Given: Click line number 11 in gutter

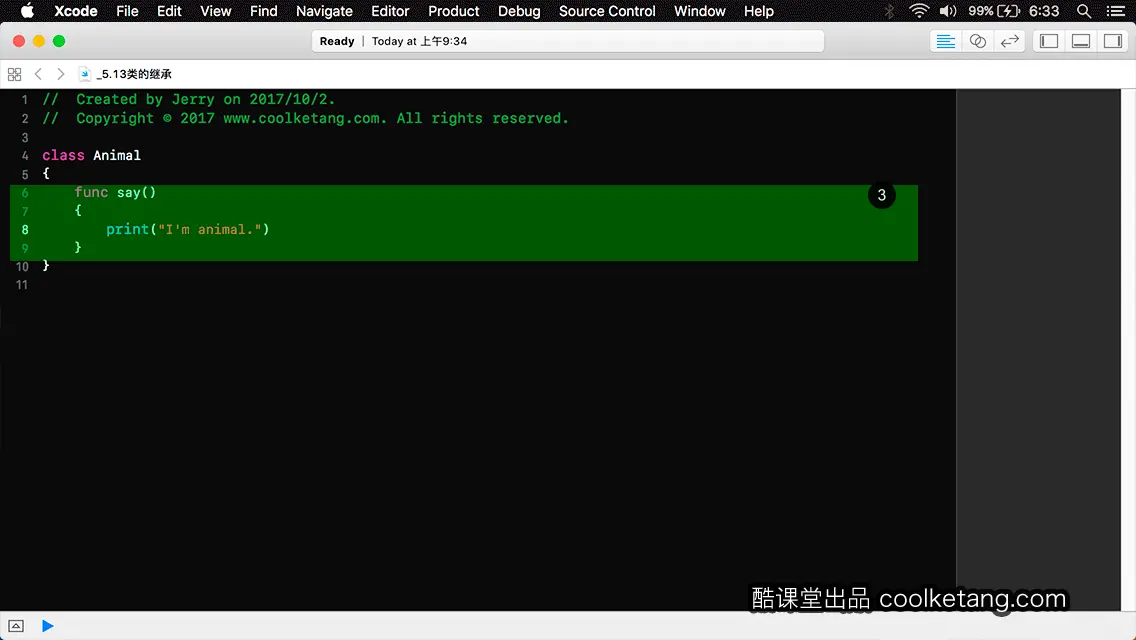Looking at the screenshot, I should pyautogui.click(x=22, y=285).
